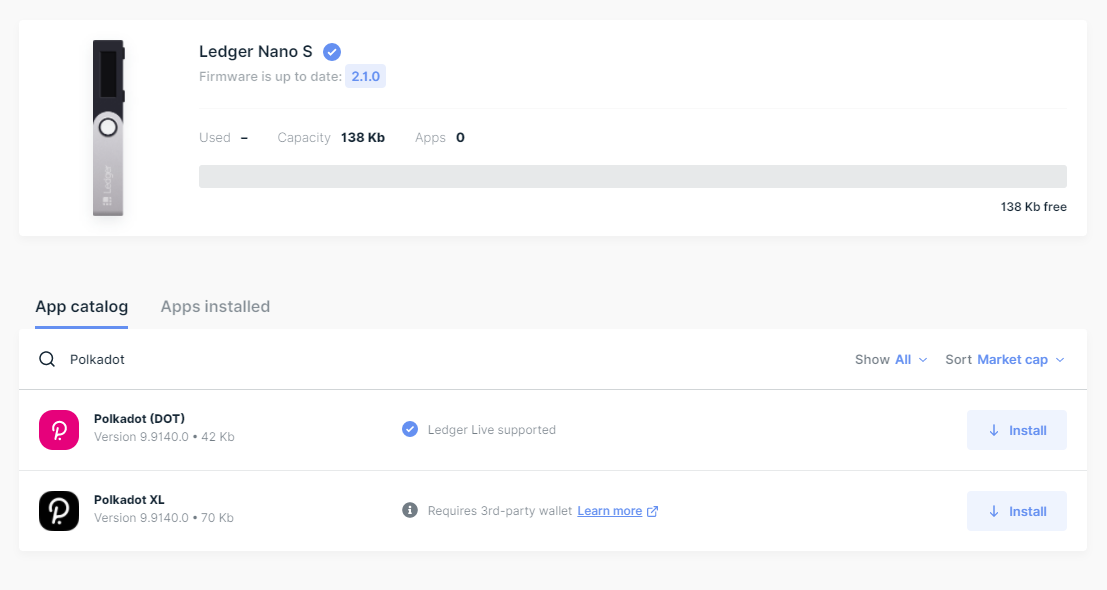Open the Show All filter dropdown
The height and width of the screenshot is (590, 1107).
[x=905, y=359]
